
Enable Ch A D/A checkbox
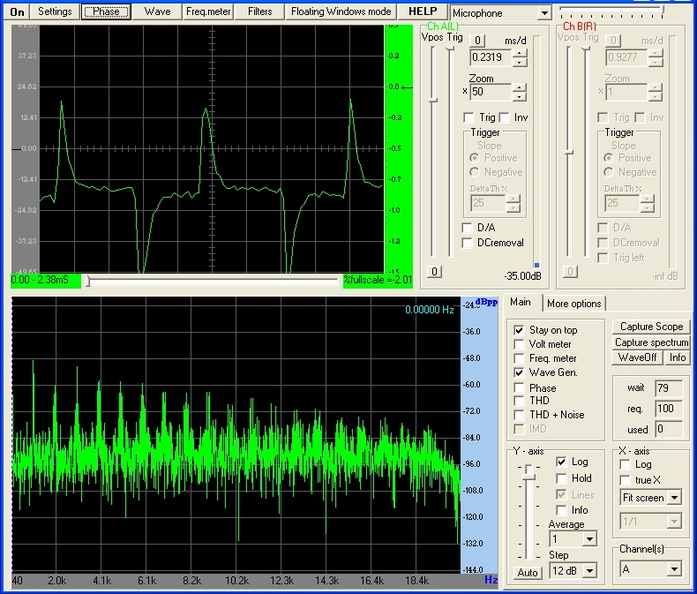click(x=467, y=228)
